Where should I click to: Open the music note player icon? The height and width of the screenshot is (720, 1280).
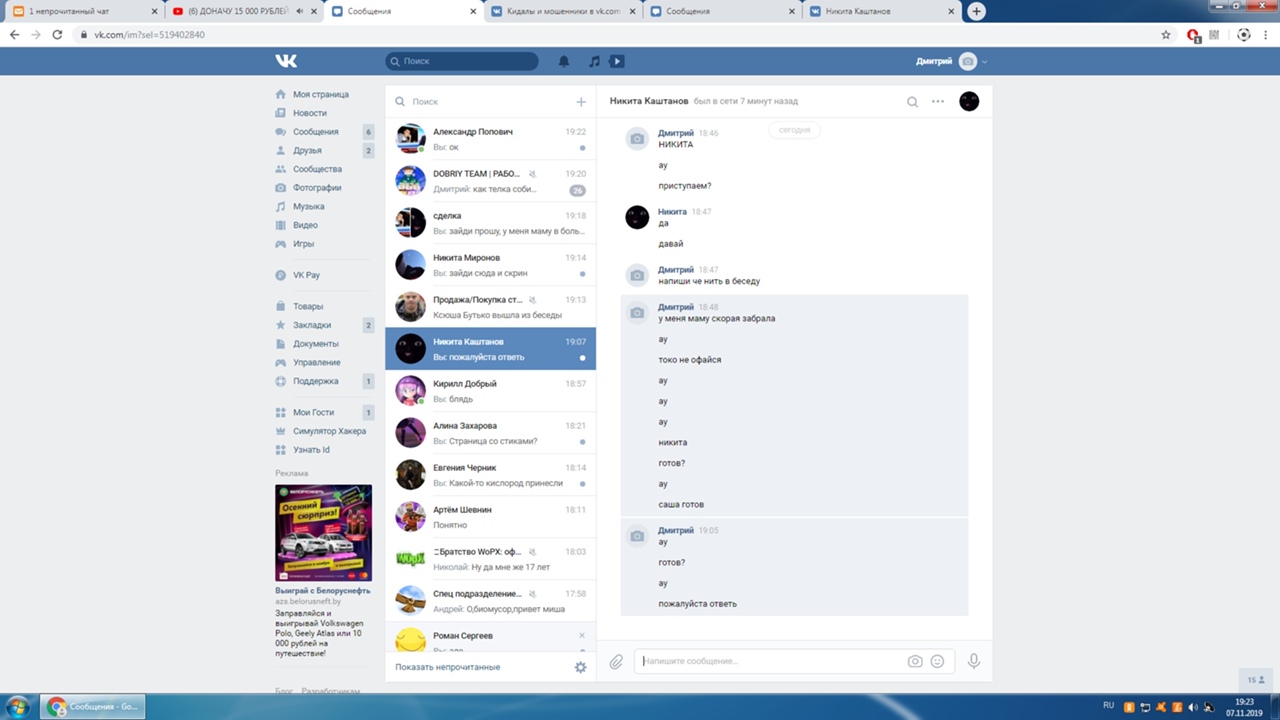coord(594,61)
